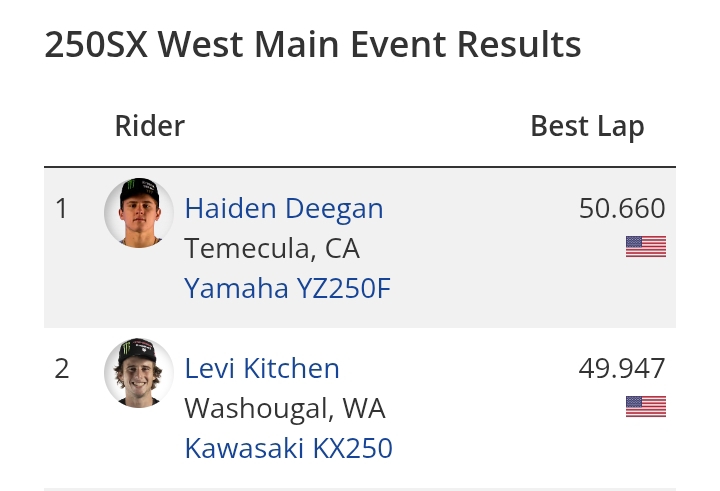Viewport: 720px width, 491px height.
Task: Click the Washougal, WA hometown text
Action: pos(285,408)
